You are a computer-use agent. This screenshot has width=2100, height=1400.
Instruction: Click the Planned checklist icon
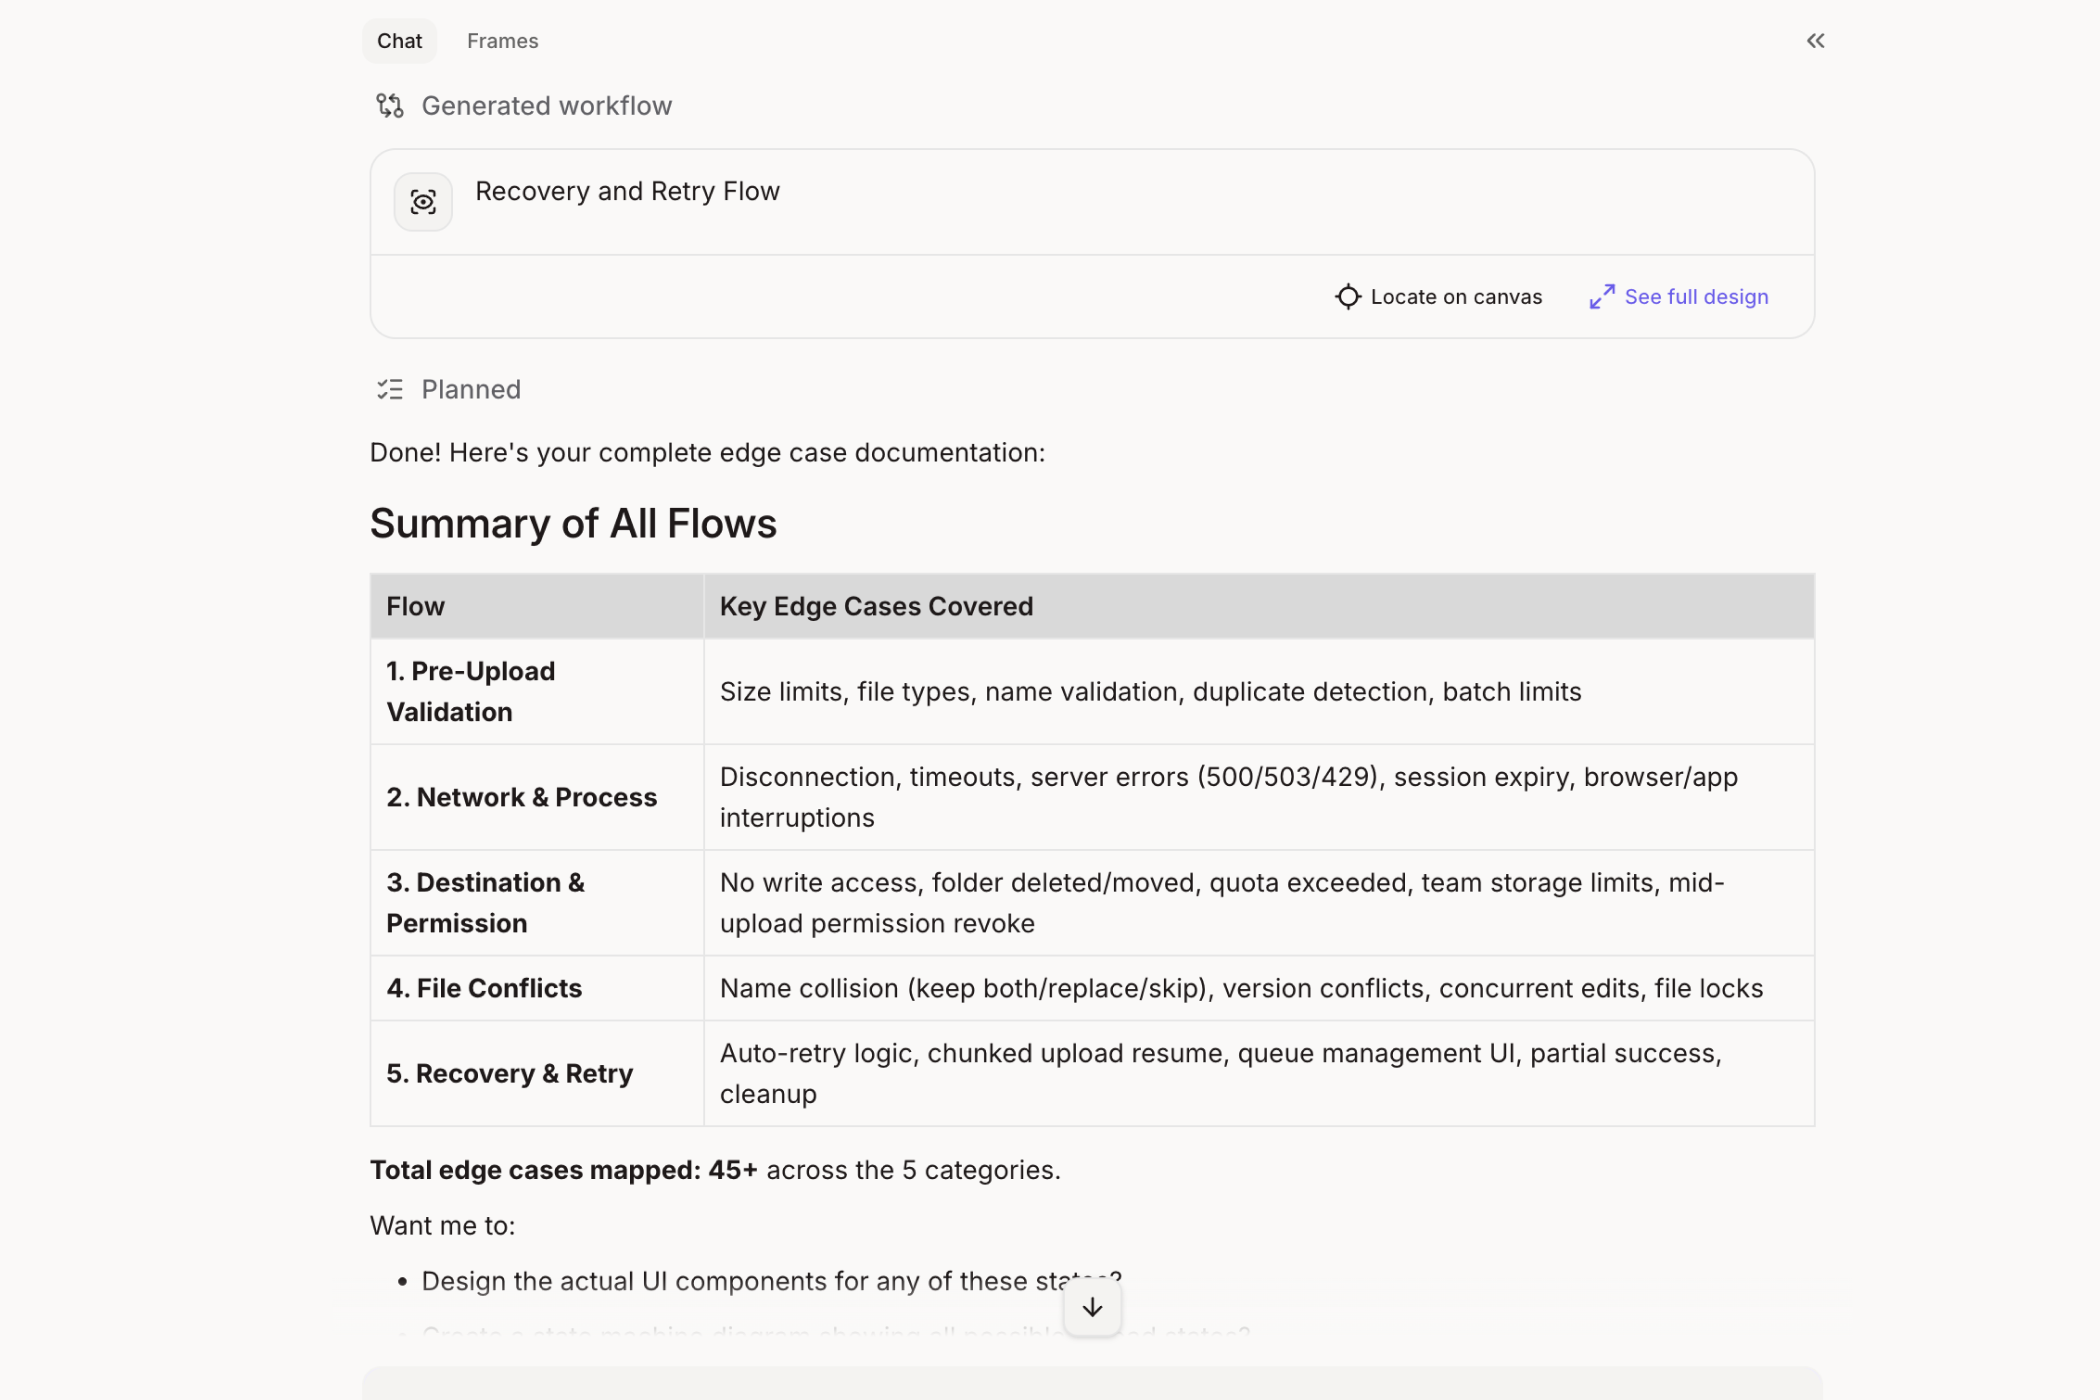pyautogui.click(x=389, y=390)
